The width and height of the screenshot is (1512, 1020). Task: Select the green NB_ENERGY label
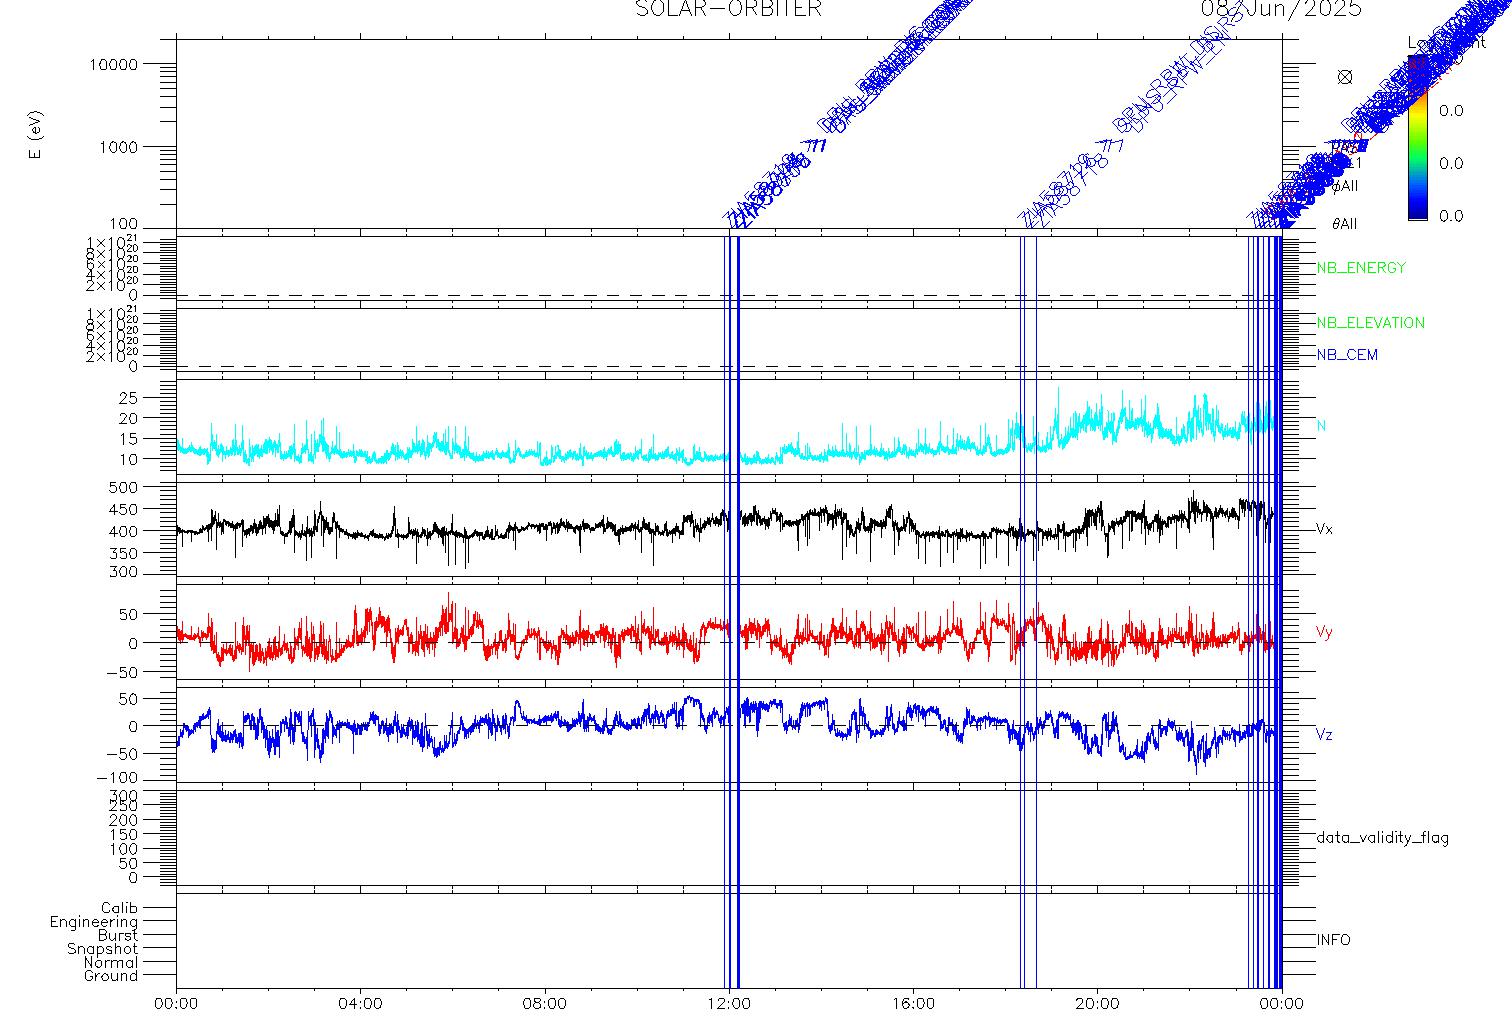[1361, 268]
